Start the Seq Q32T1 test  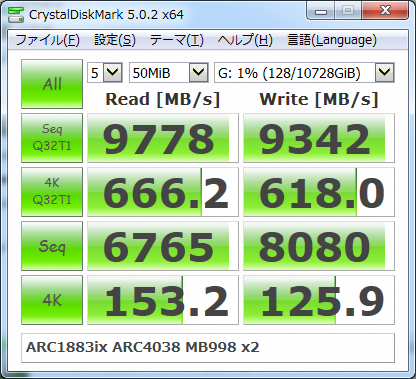coord(52,138)
